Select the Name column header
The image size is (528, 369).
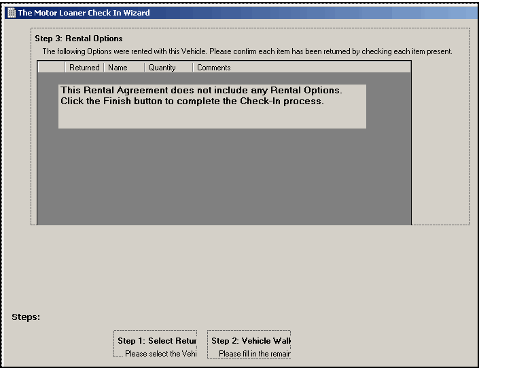(124, 67)
